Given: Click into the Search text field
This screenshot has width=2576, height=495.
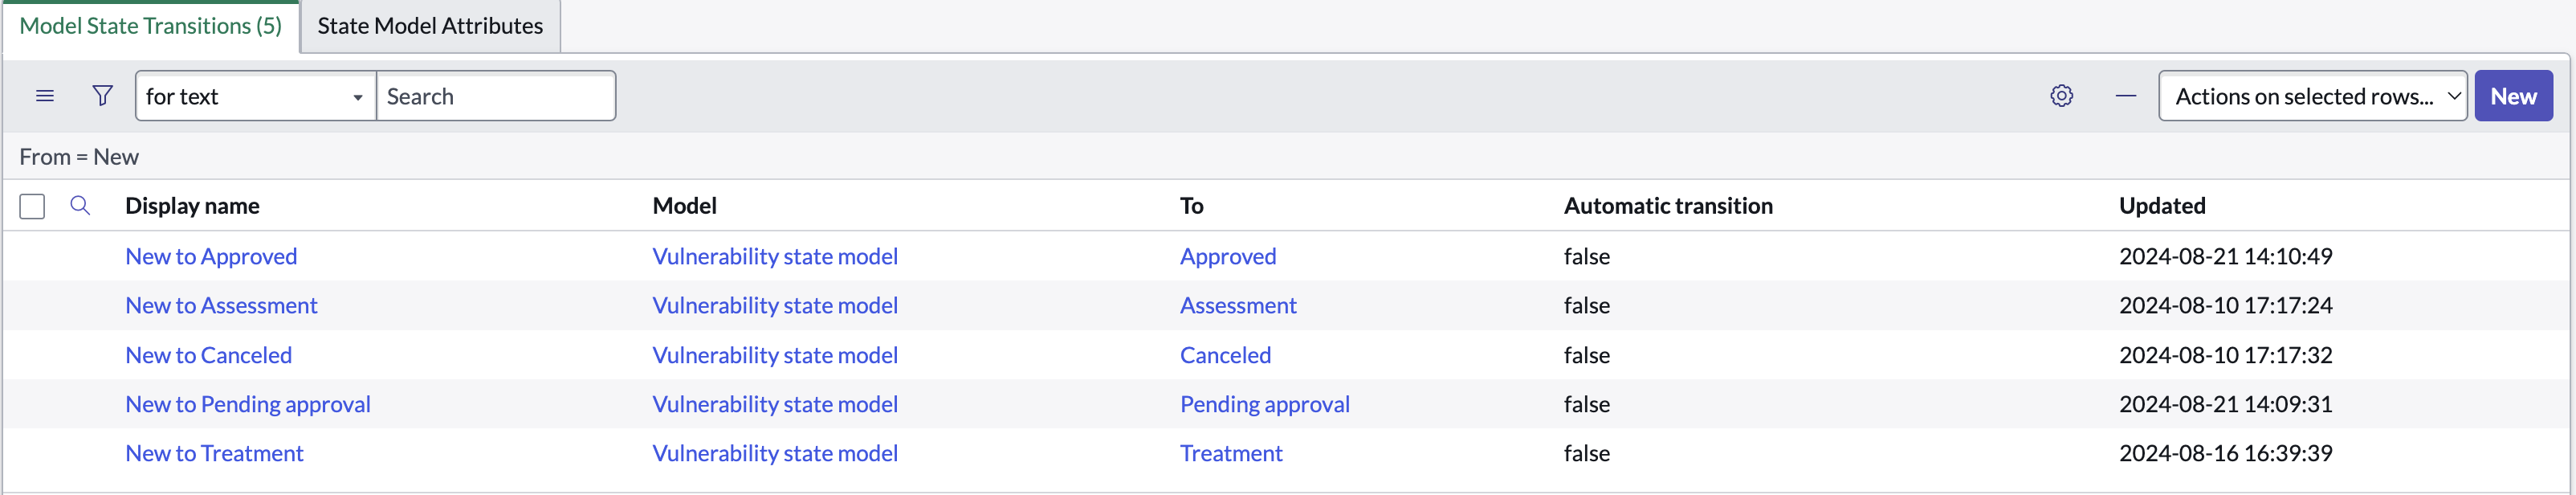Looking at the screenshot, I should coord(496,96).
